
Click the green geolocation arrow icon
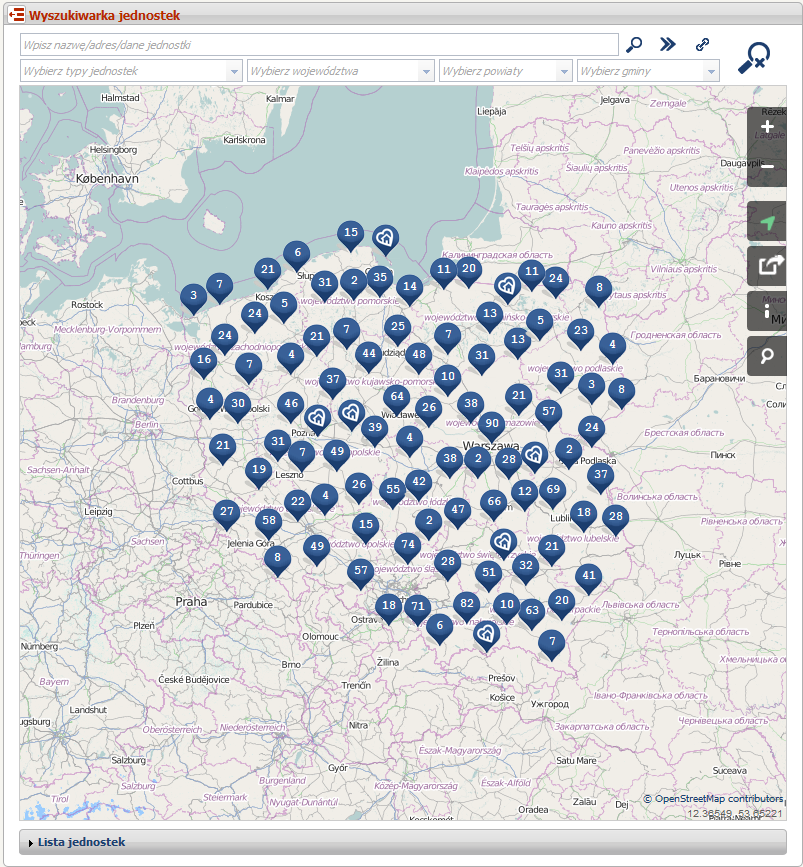tap(767, 222)
